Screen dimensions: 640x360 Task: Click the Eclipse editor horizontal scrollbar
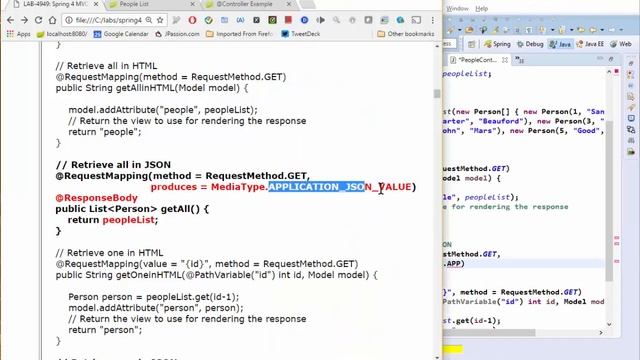pos(489,333)
